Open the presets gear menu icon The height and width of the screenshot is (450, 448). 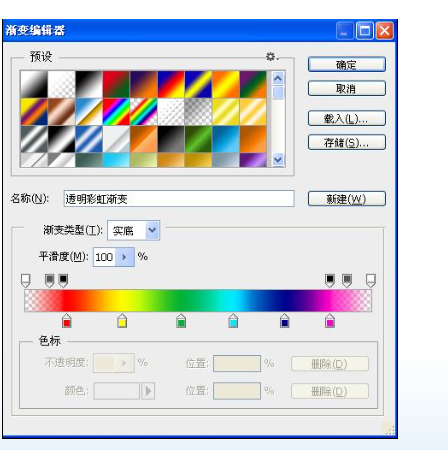tap(272, 57)
